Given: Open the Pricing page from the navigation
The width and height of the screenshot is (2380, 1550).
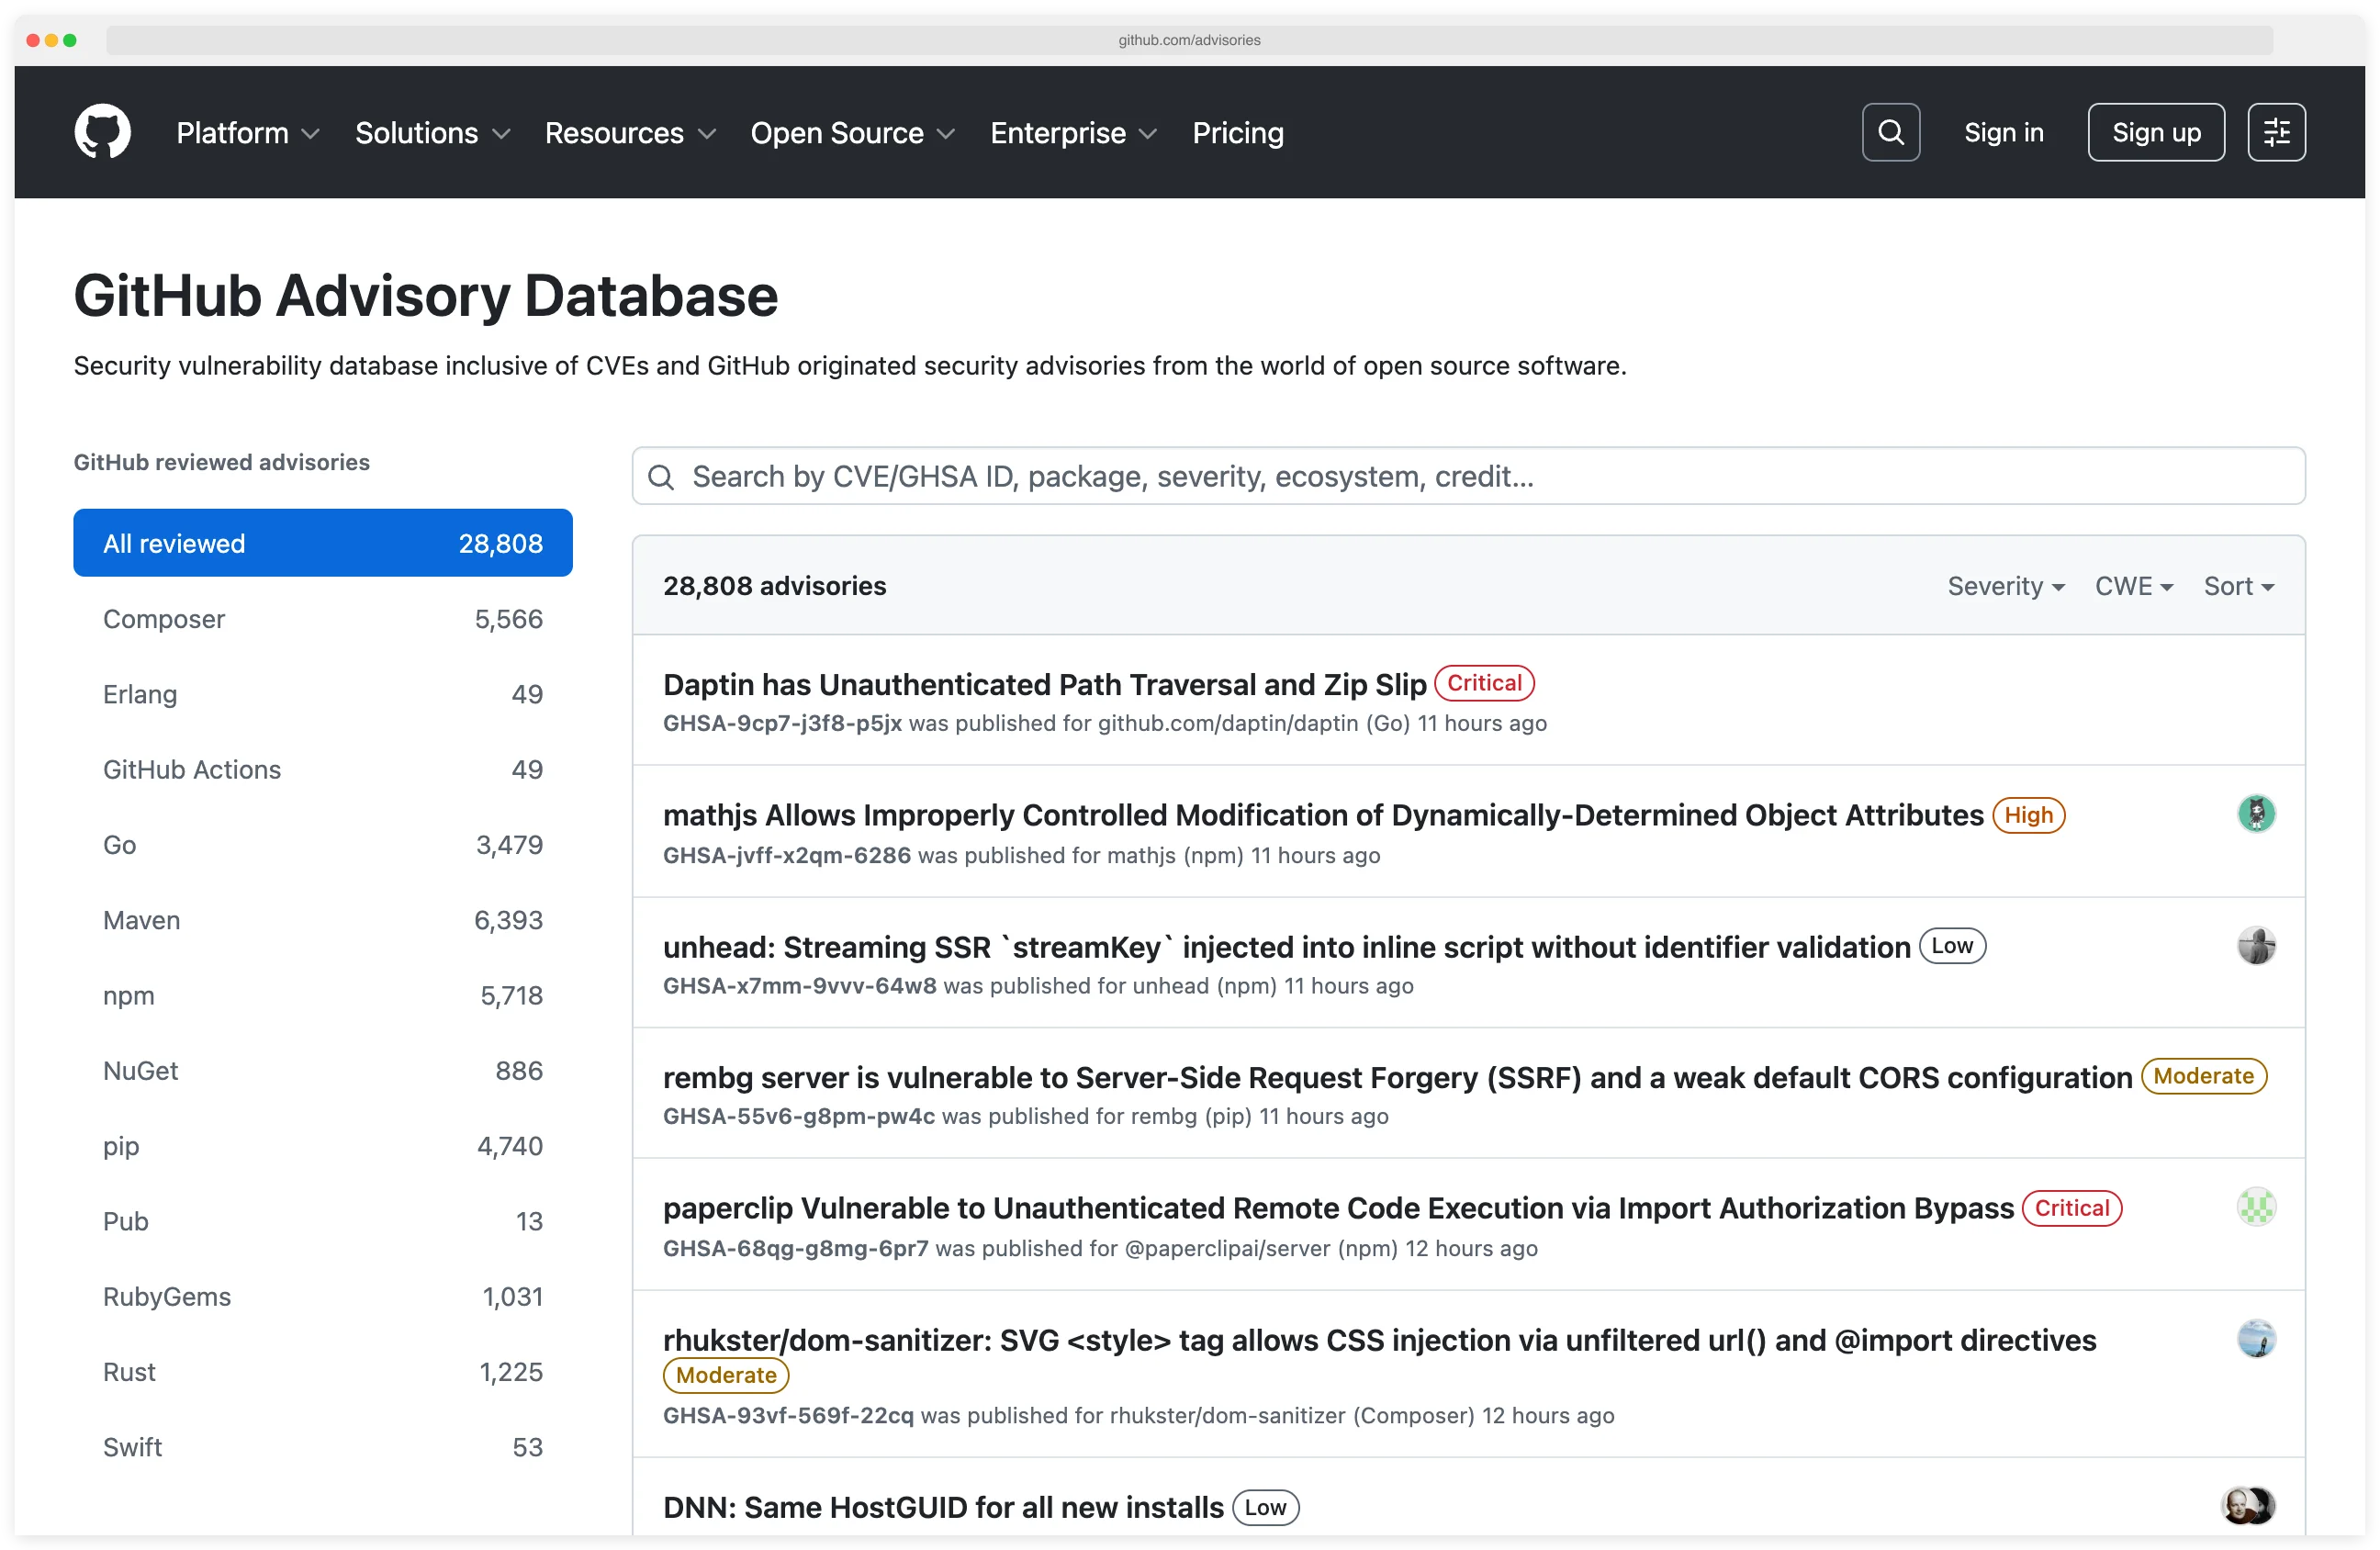Looking at the screenshot, I should tap(1237, 132).
